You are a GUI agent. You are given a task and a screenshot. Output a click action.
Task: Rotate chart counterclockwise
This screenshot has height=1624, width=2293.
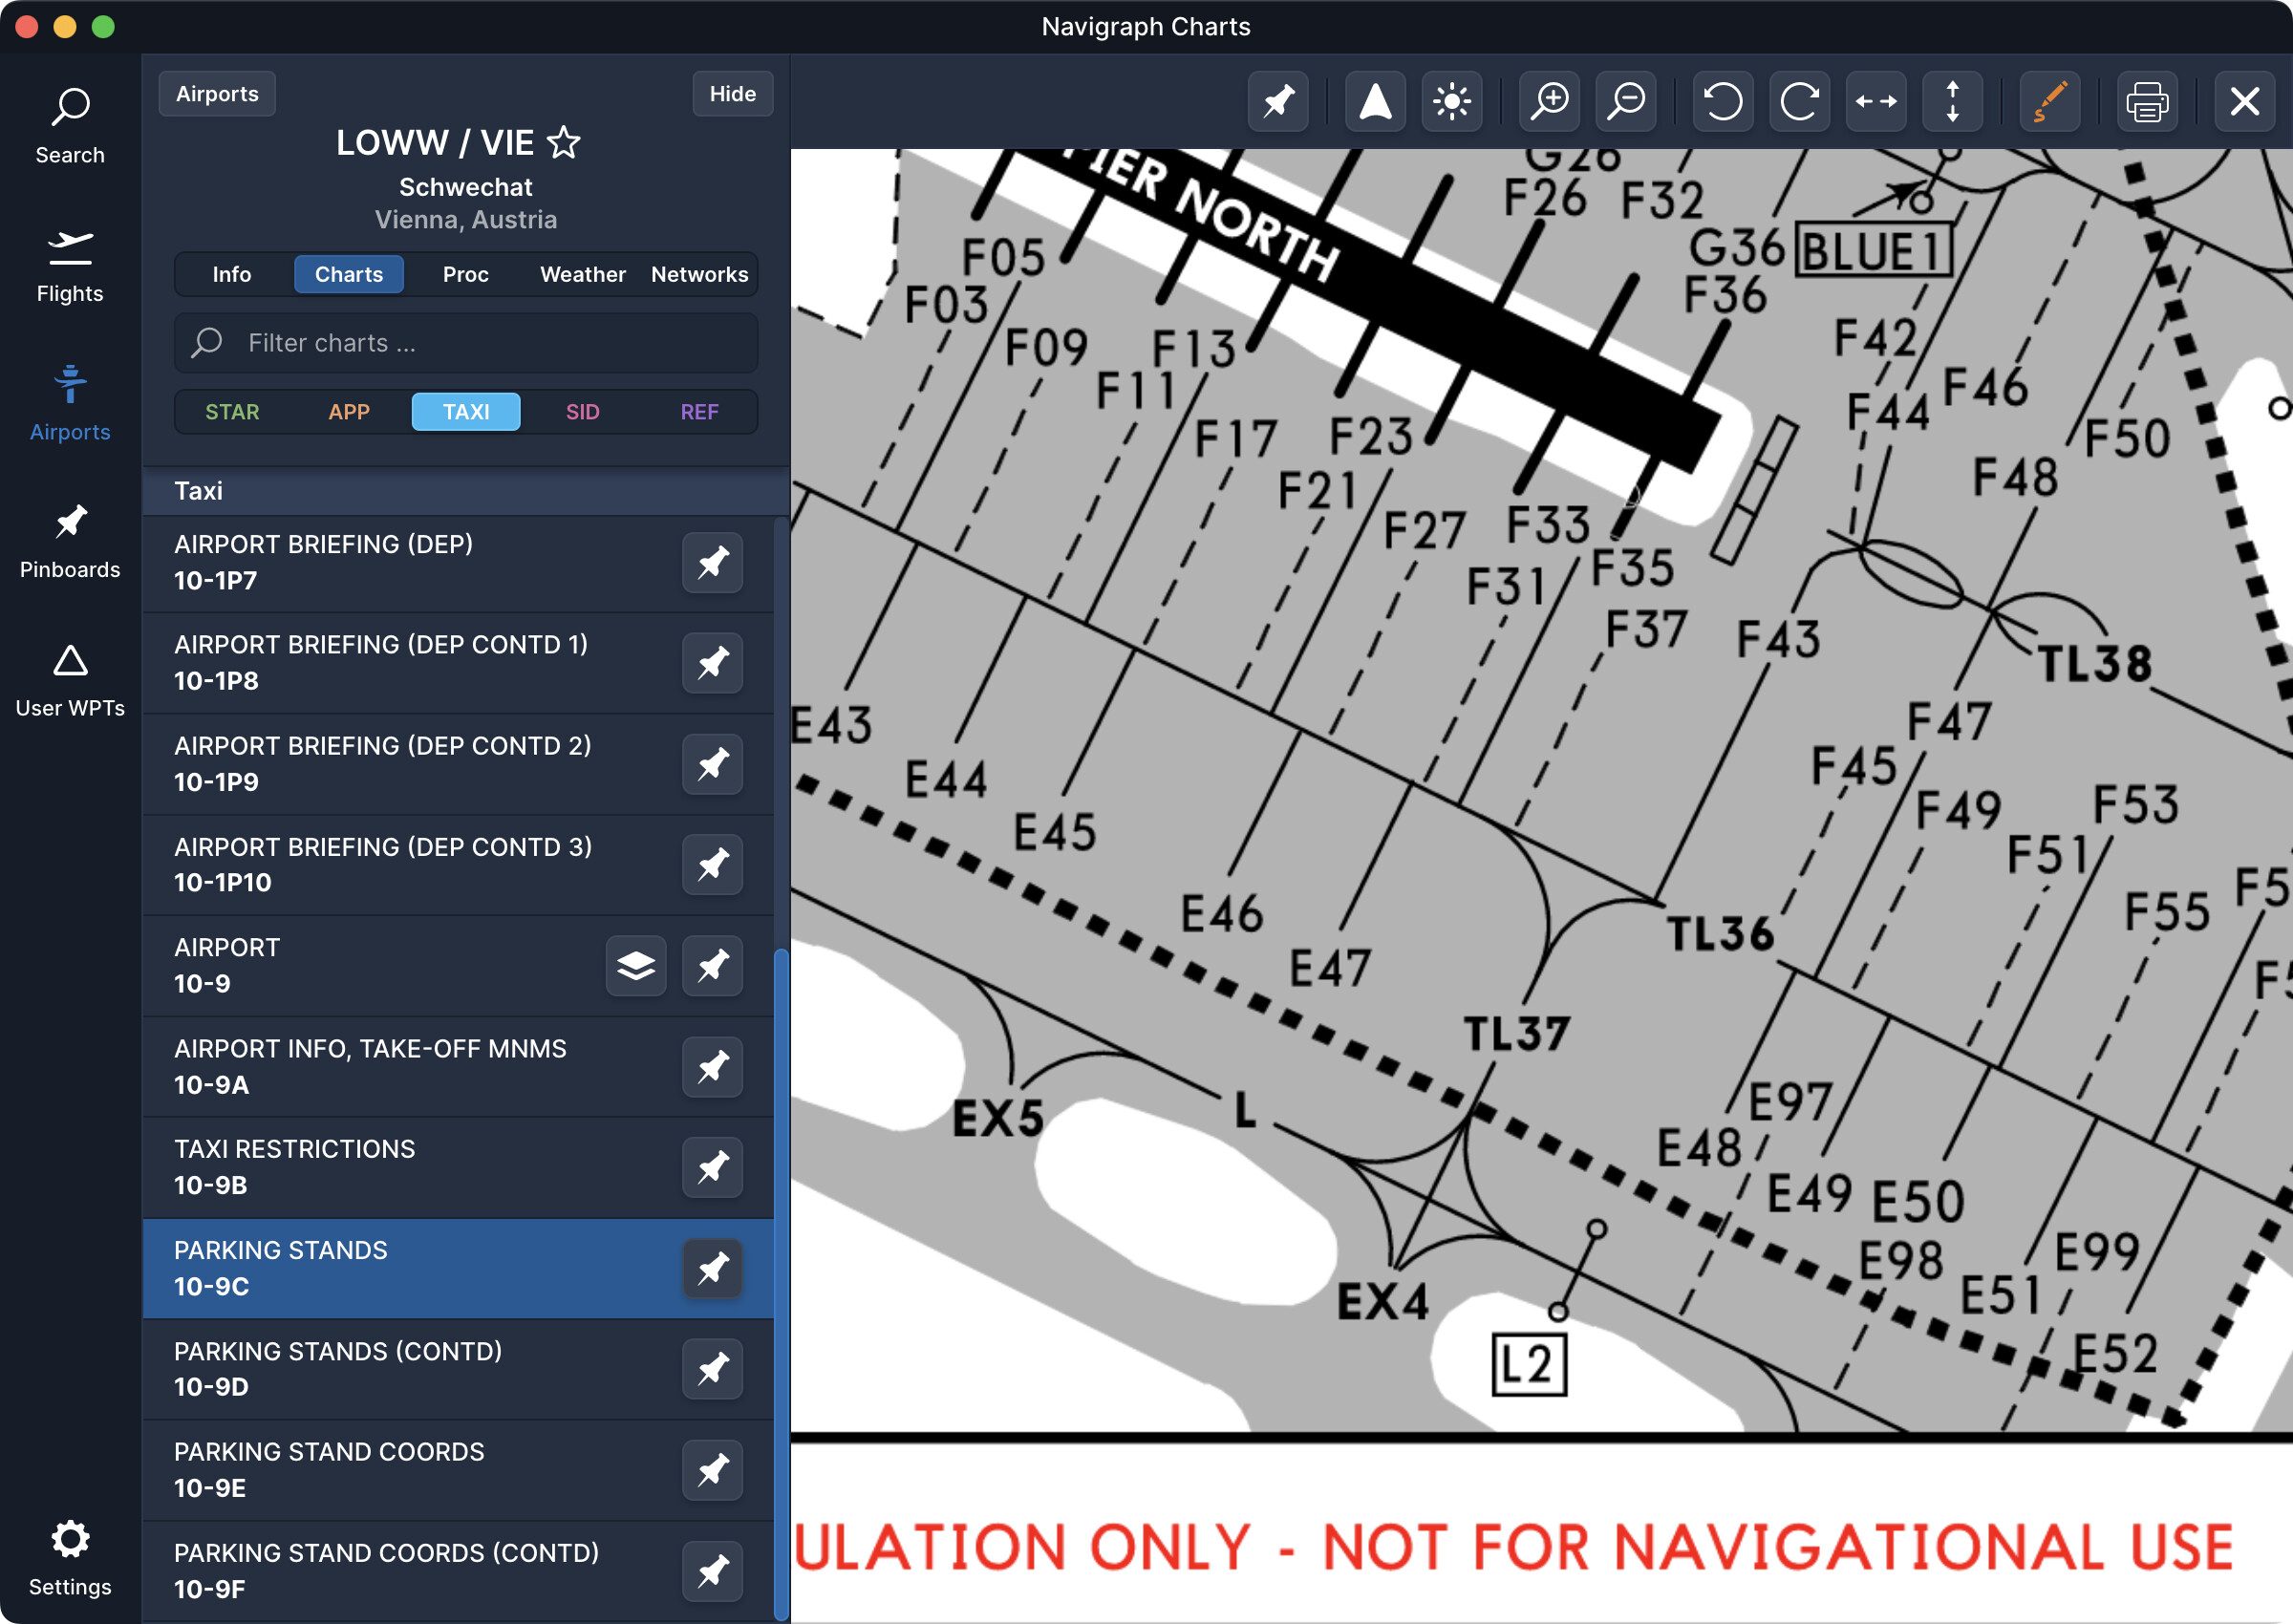[x=1723, y=101]
